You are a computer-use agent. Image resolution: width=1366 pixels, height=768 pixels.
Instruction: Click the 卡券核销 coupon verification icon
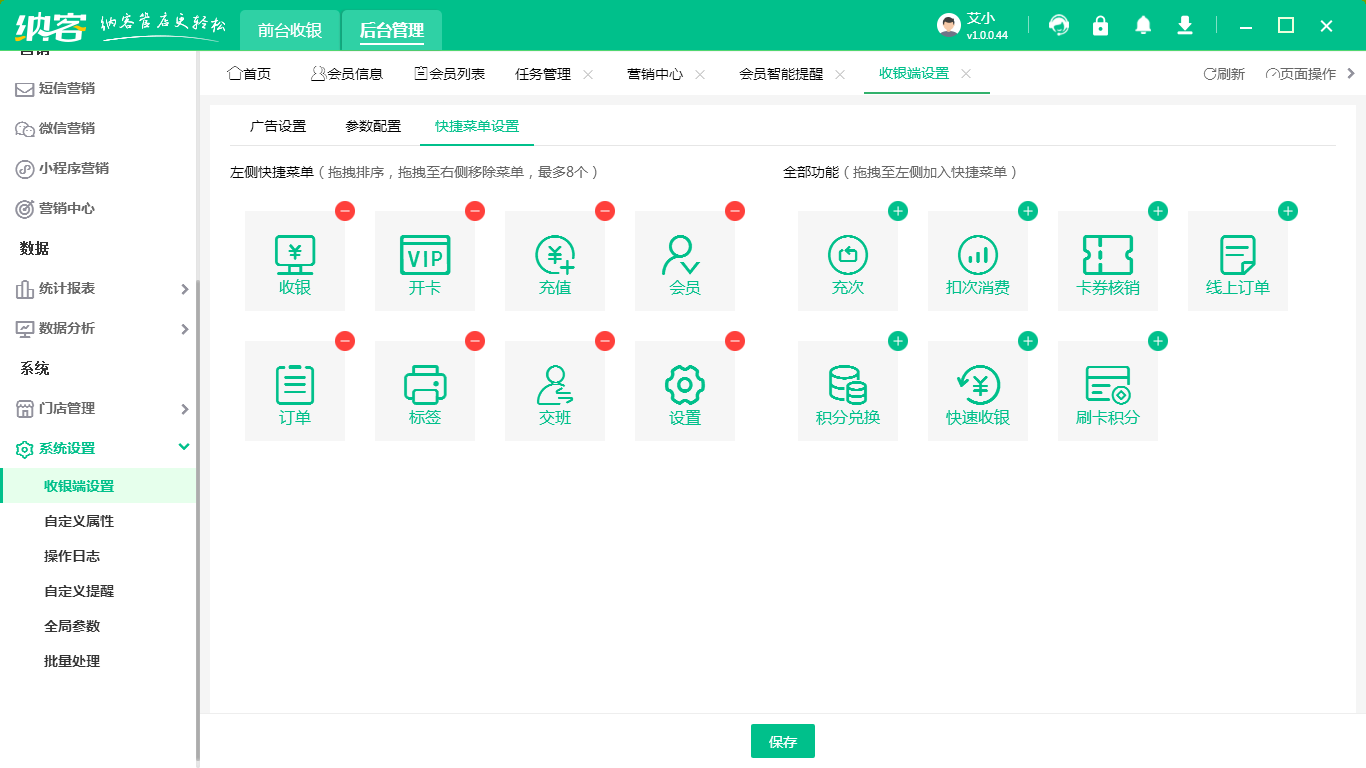click(x=1107, y=260)
